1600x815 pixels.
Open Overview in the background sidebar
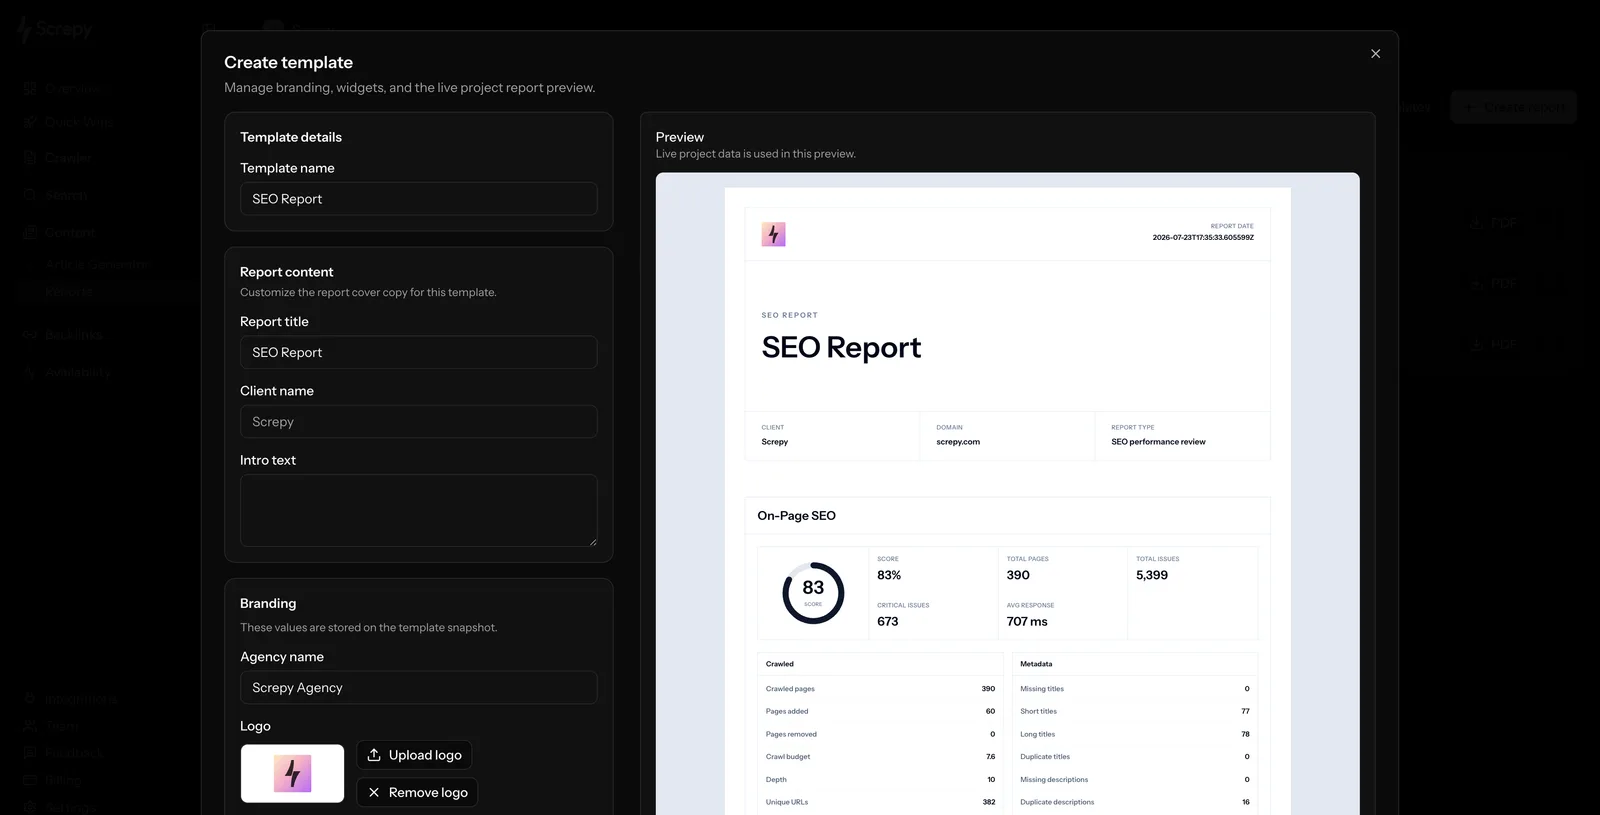tap(64, 88)
